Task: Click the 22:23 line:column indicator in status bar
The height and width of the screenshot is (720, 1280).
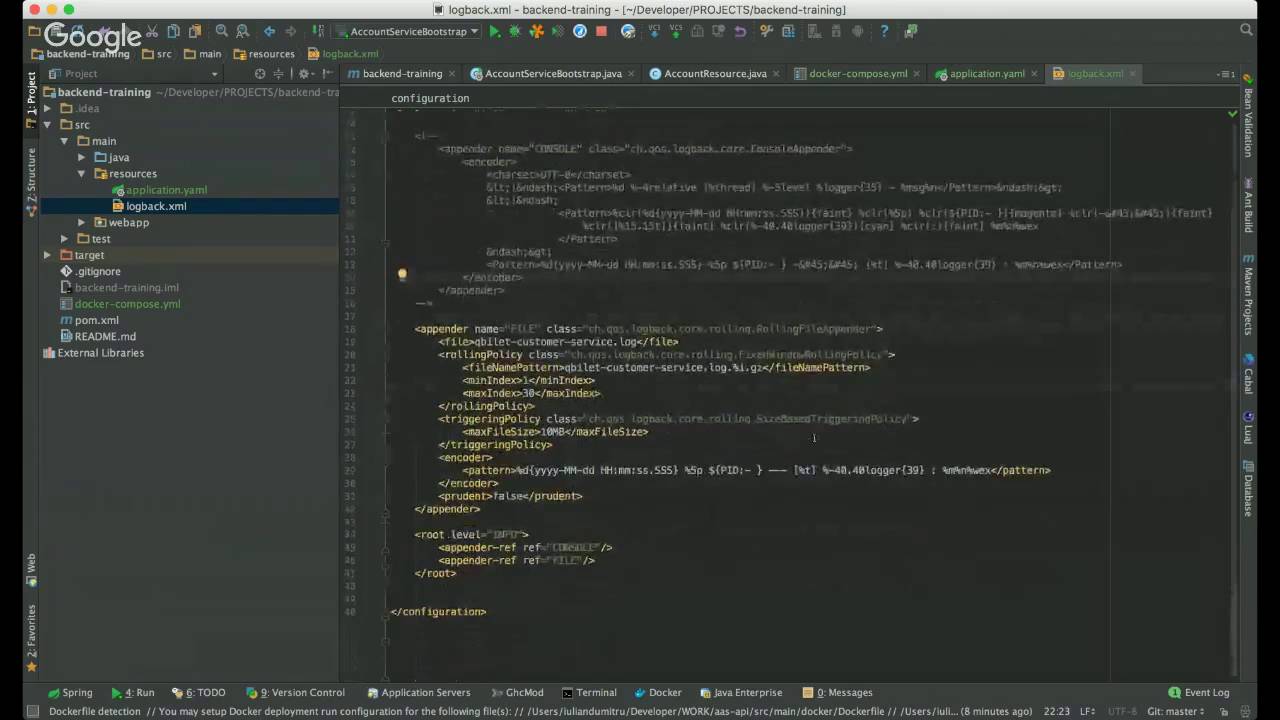Action: [1057, 711]
